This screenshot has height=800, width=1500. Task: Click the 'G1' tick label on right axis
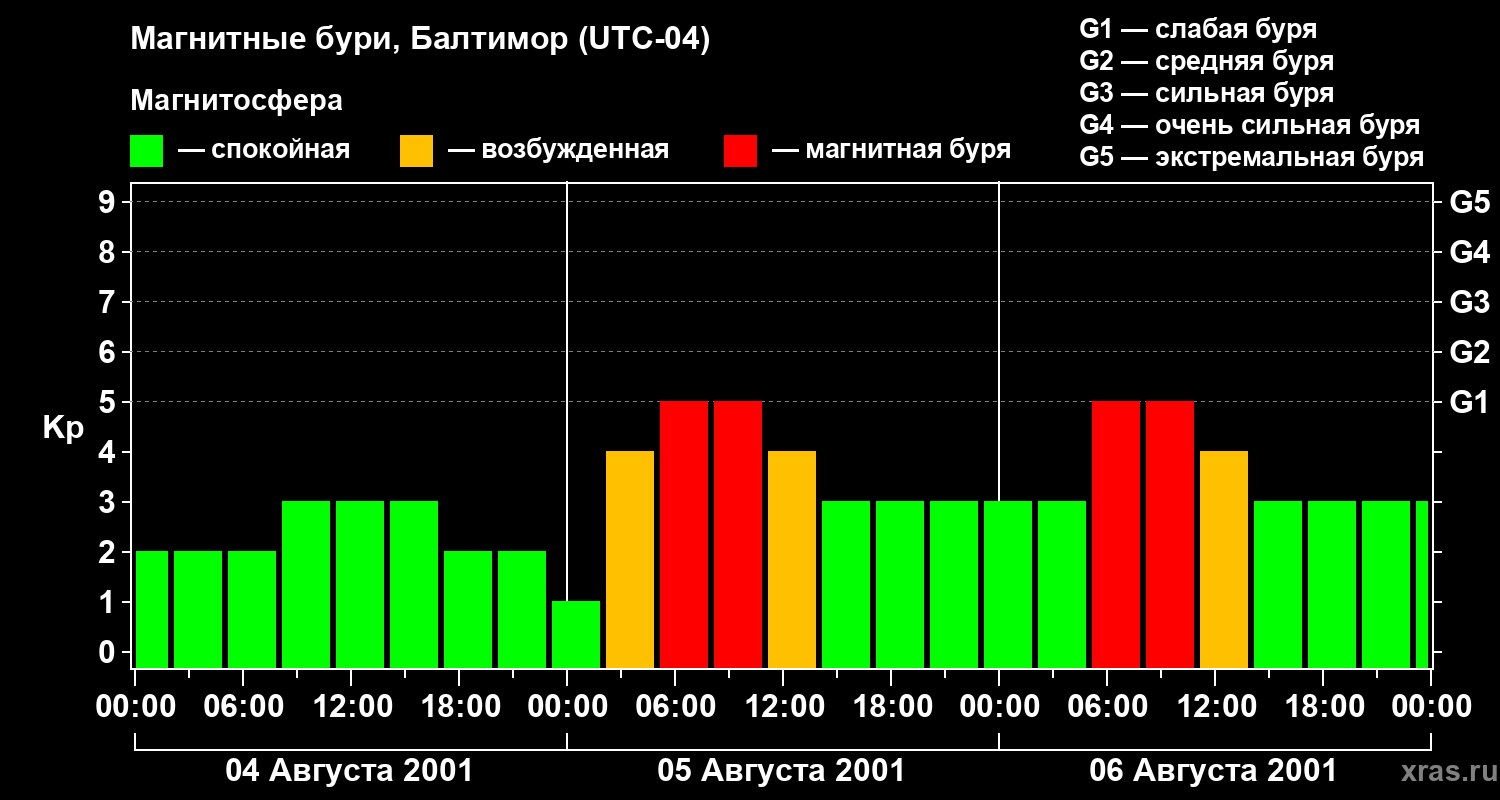(1469, 402)
